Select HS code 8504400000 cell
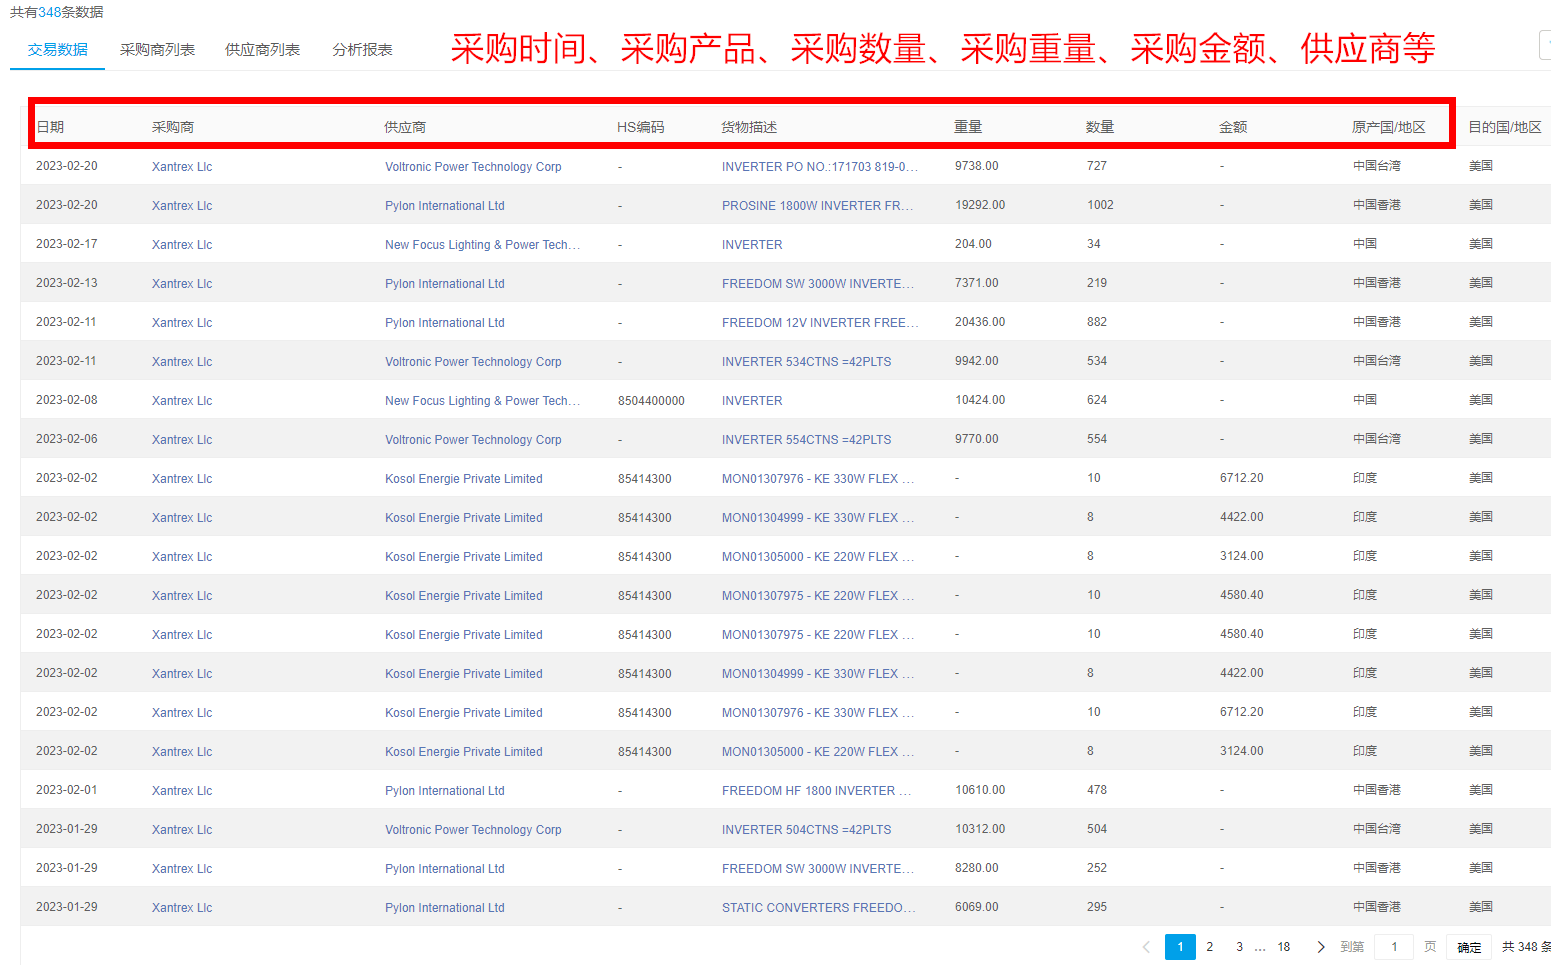The width and height of the screenshot is (1551, 965). tap(651, 401)
